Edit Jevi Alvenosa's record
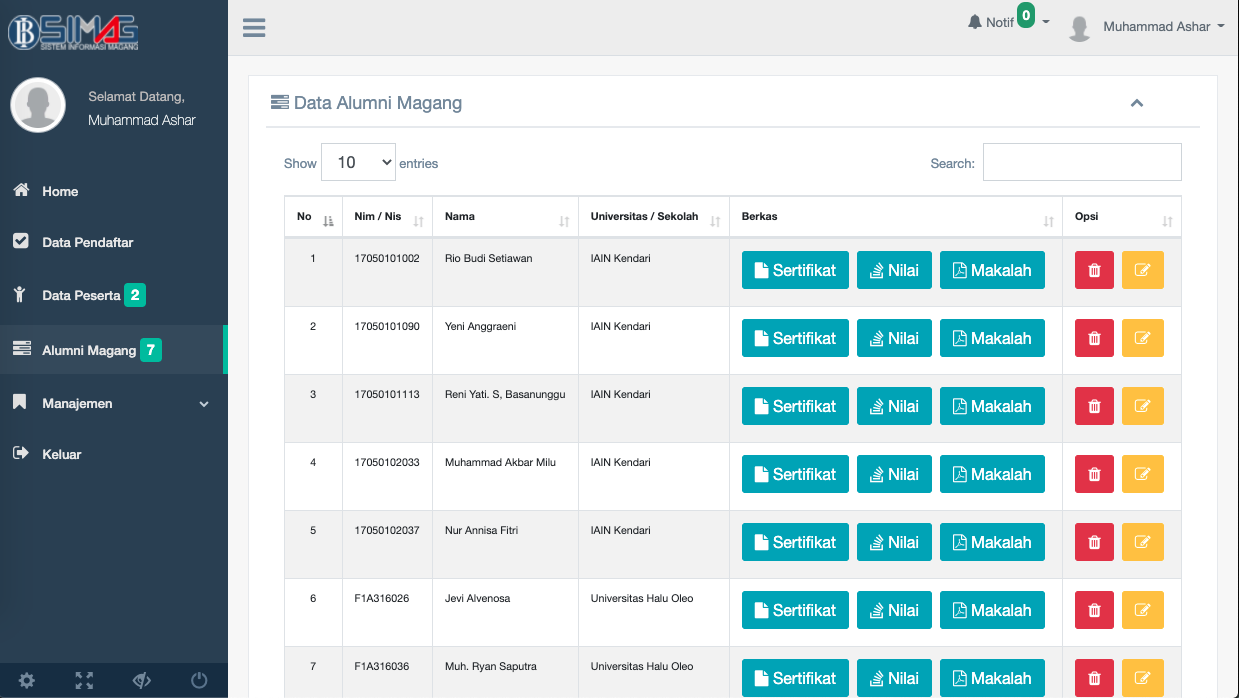 1143,610
